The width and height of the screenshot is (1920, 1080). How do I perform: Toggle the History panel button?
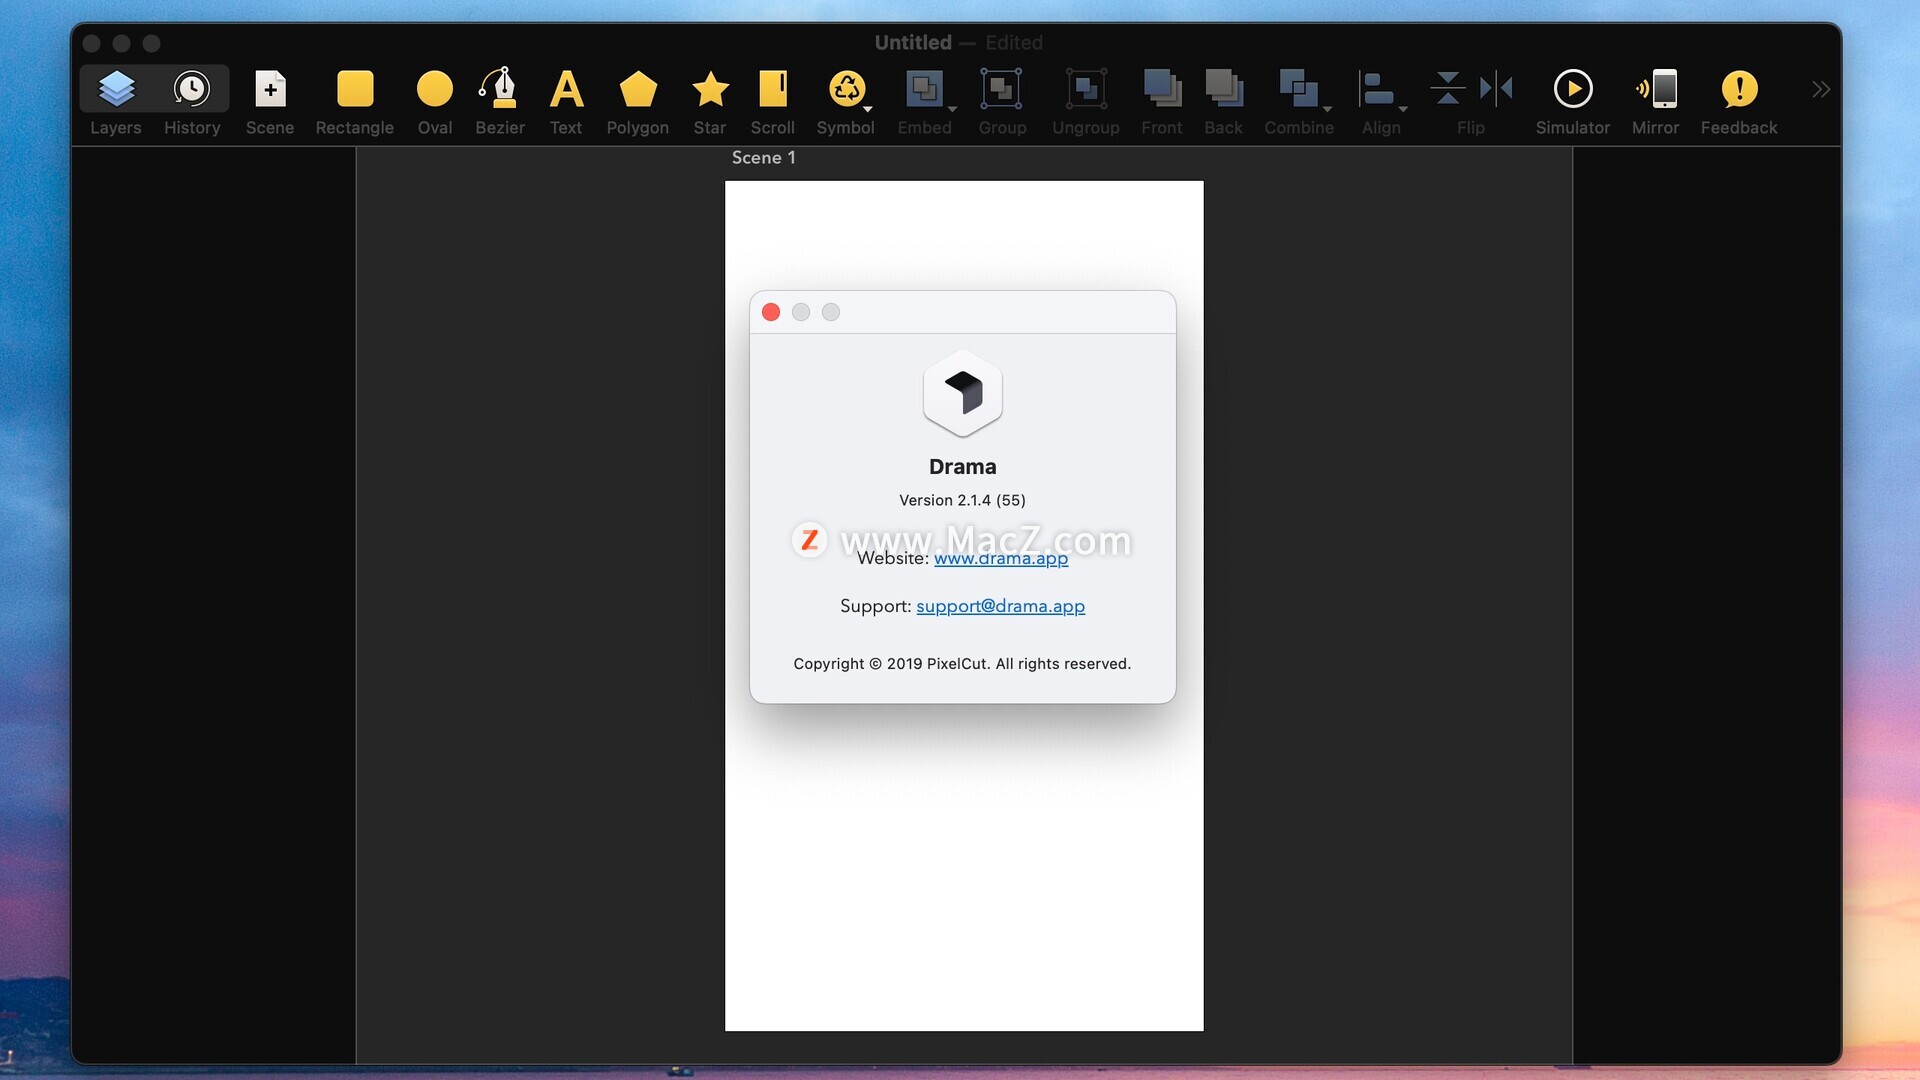coord(192,90)
